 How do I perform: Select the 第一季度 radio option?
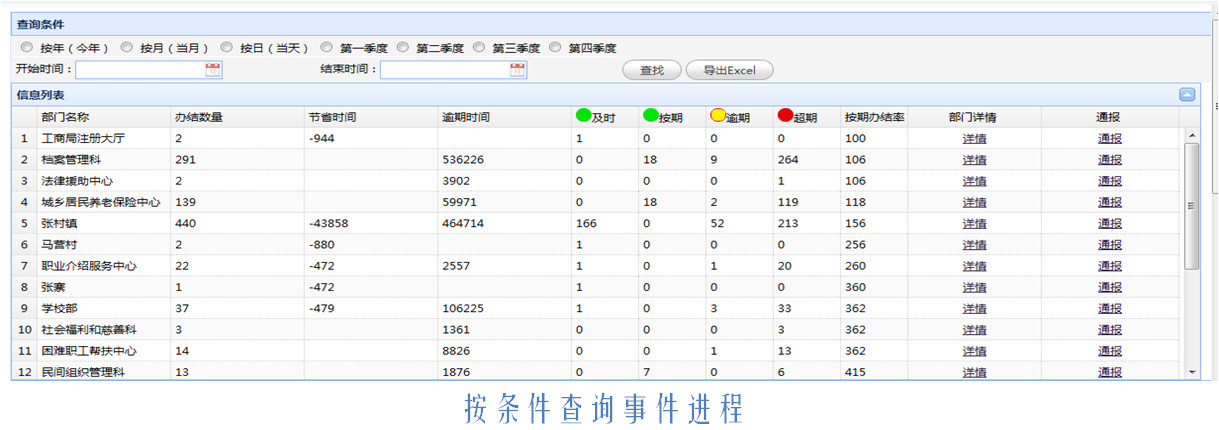click(327, 47)
